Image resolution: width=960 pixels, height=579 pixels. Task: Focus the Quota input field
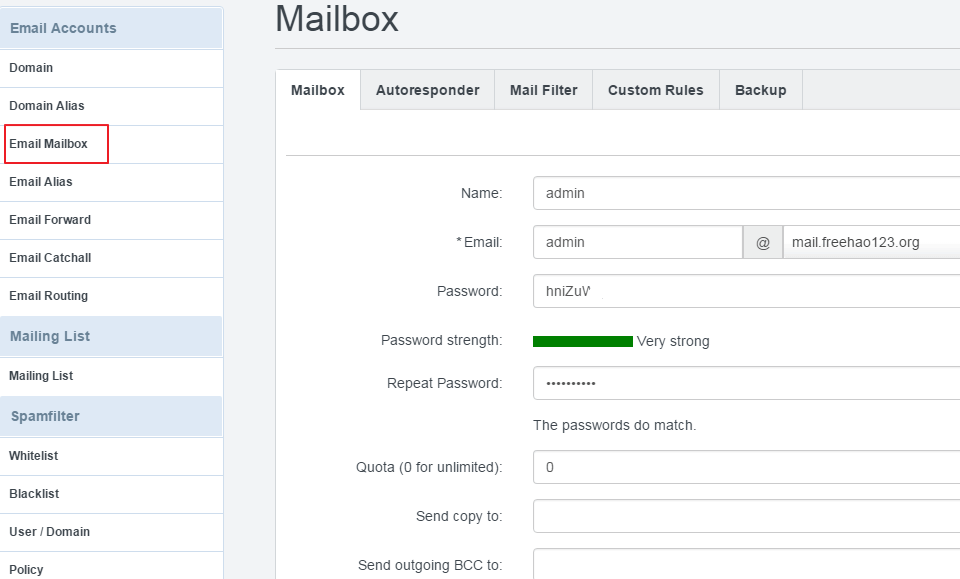[x=746, y=467]
